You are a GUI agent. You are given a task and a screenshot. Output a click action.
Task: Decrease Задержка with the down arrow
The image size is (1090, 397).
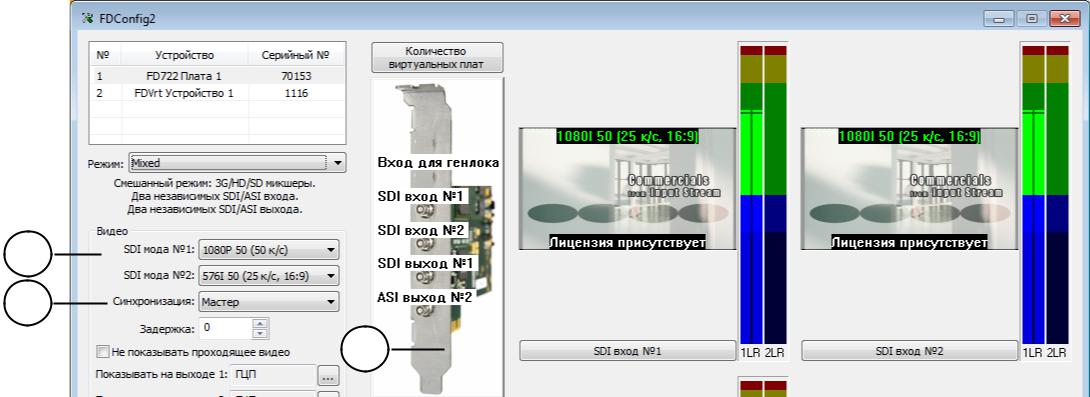tap(260, 332)
